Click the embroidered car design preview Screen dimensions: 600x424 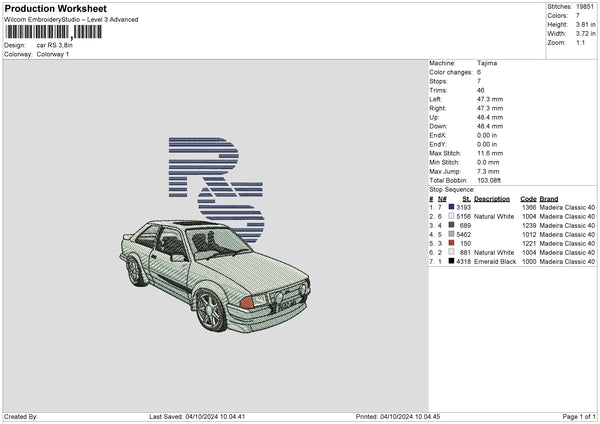point(215,276)
